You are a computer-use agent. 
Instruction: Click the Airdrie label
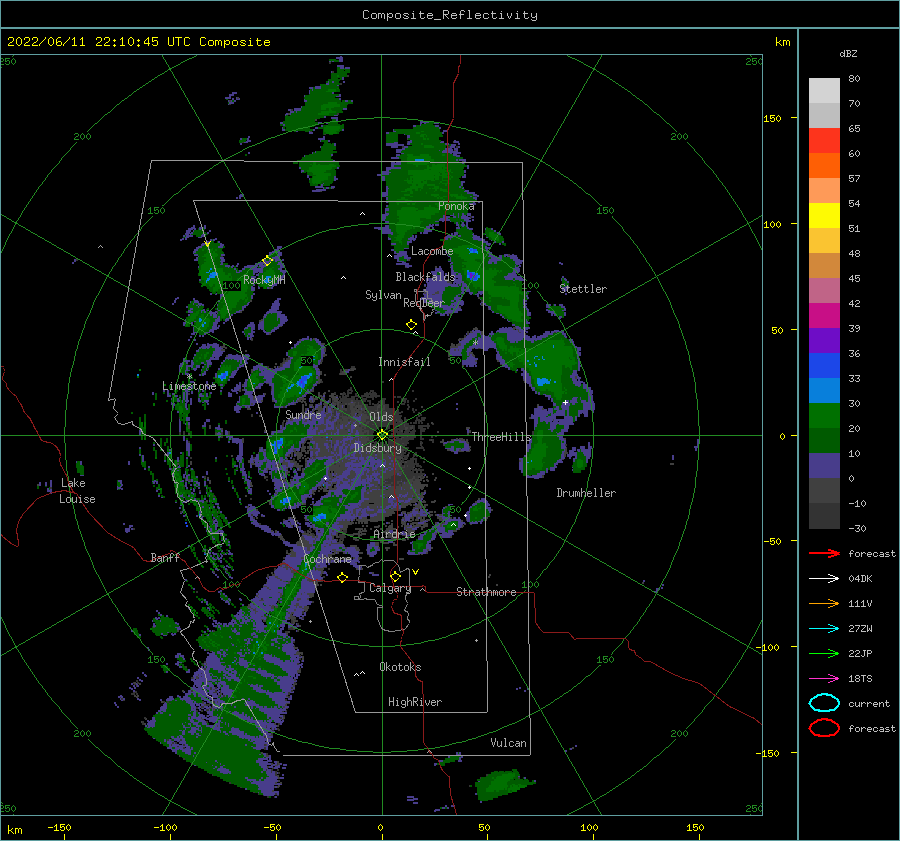pyautogui.click(x=394, y=534)
